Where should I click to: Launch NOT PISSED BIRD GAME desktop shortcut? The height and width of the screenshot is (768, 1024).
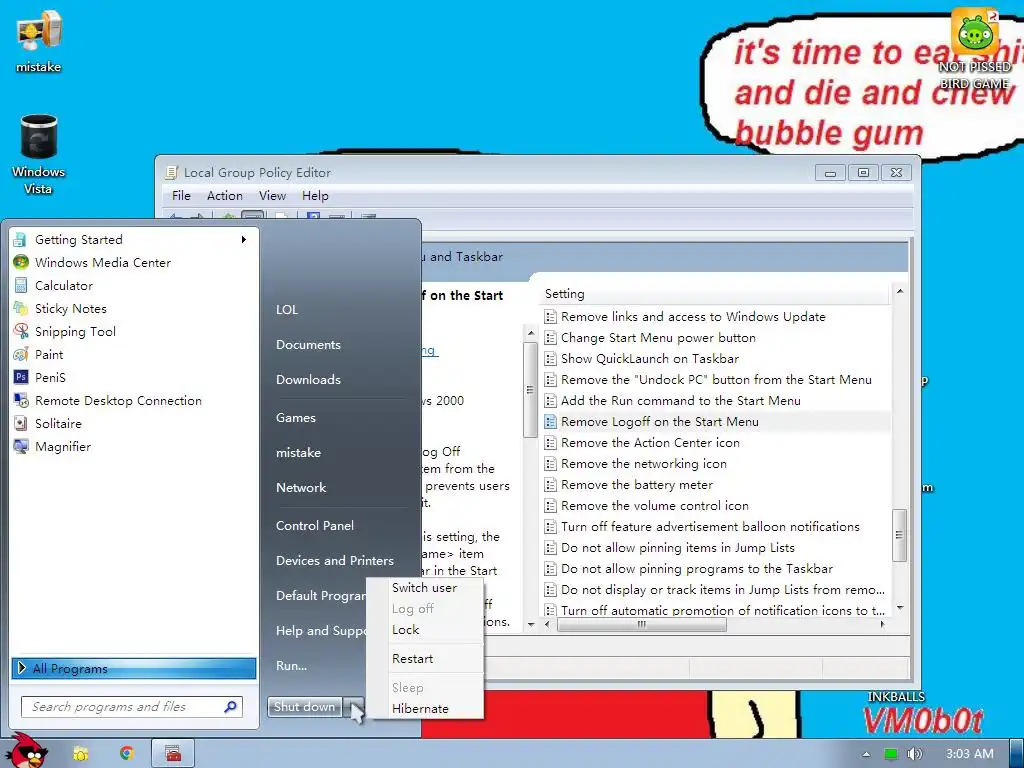click(974, 49)
